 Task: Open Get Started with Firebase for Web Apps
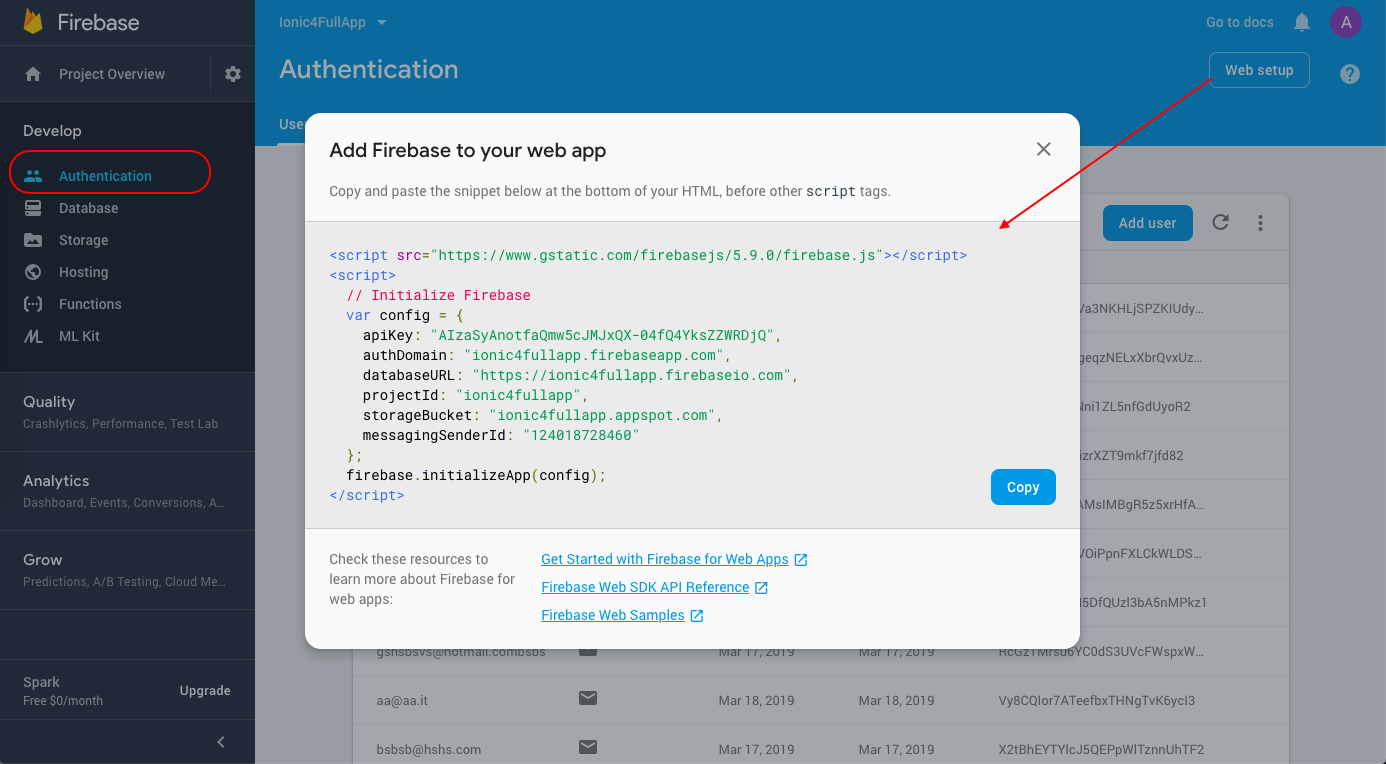[x=665, y=560]
